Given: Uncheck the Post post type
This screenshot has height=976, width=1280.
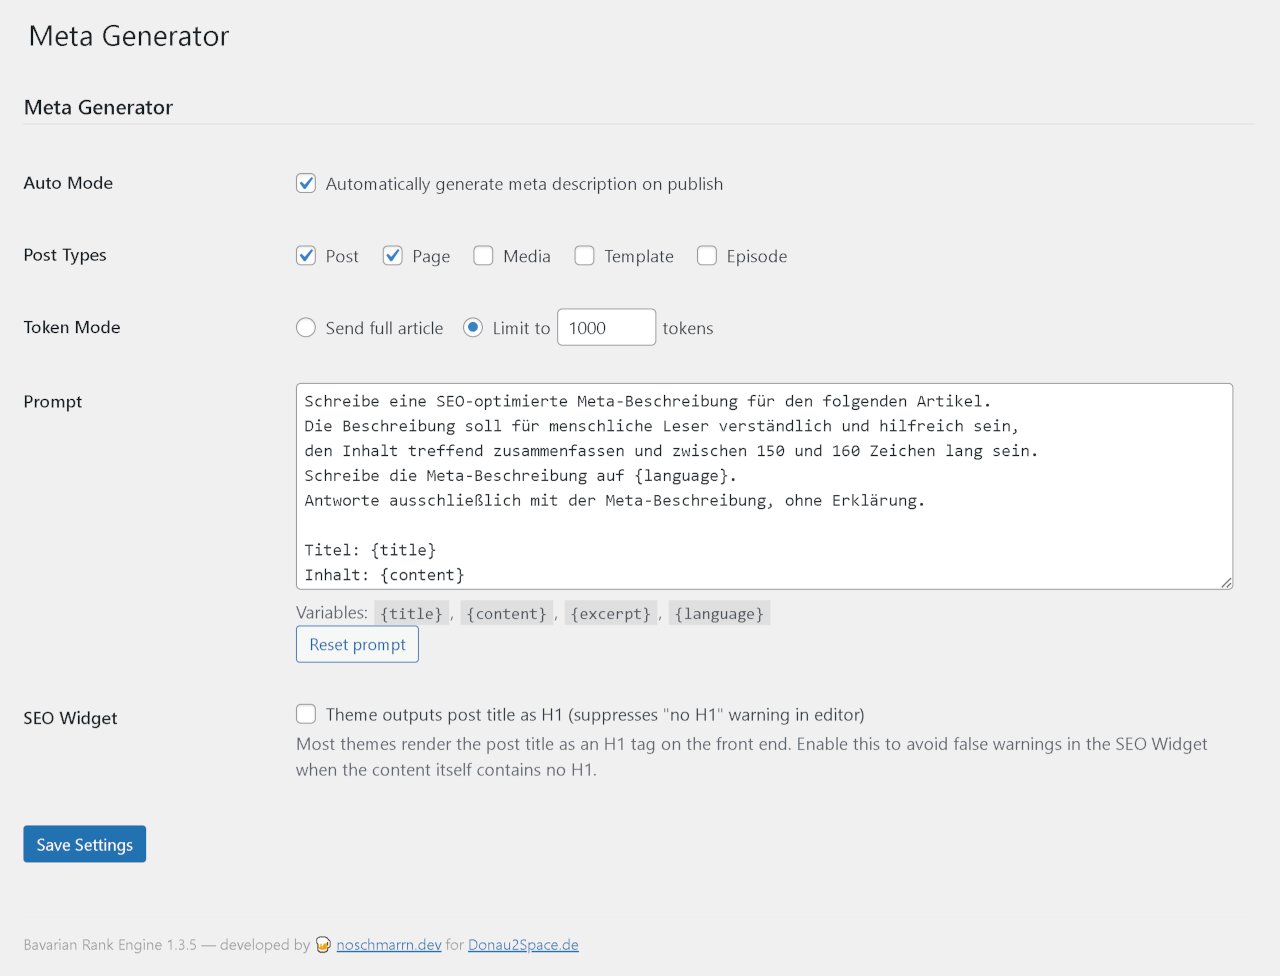Looking at the screenshot, I should 305,255.
